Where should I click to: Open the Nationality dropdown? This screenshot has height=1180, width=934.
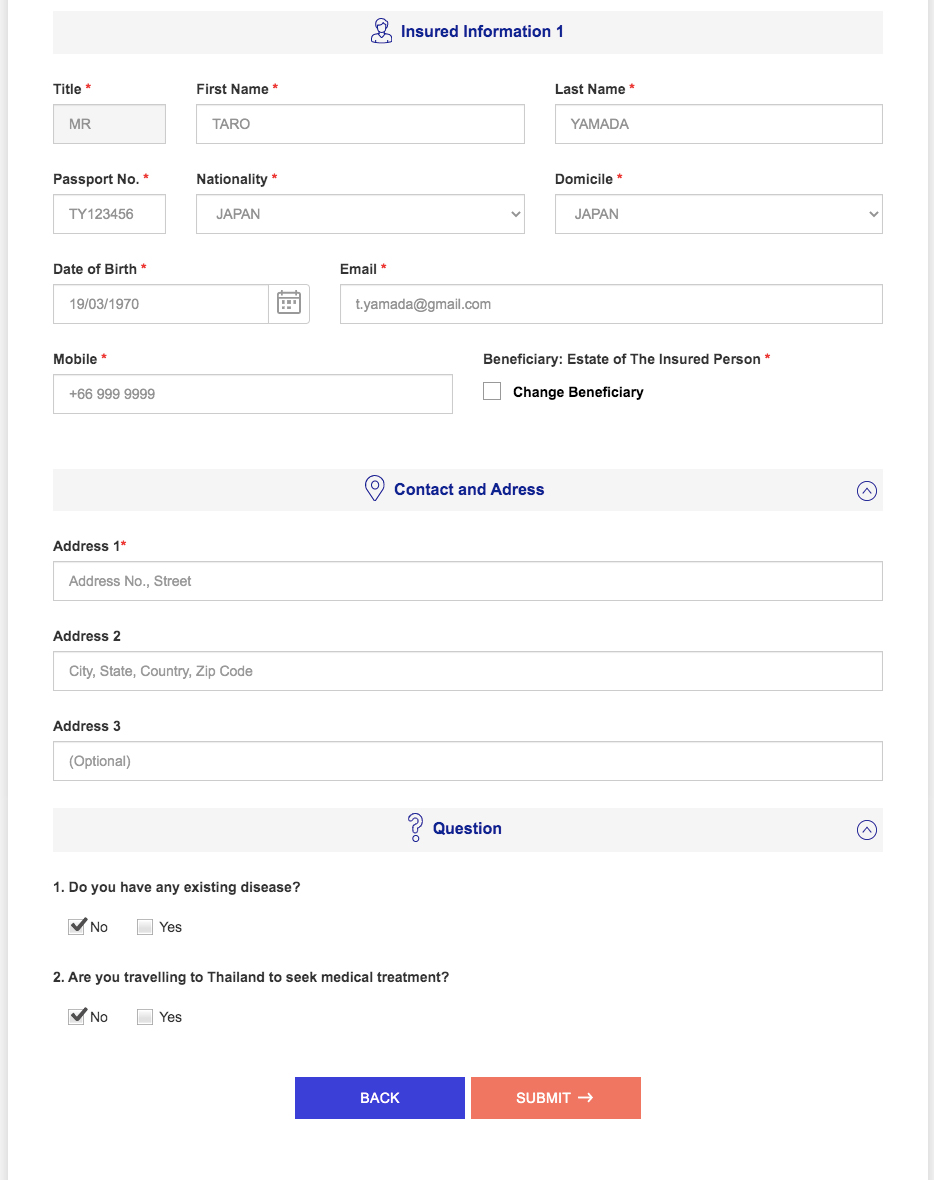tap(360, 214)
